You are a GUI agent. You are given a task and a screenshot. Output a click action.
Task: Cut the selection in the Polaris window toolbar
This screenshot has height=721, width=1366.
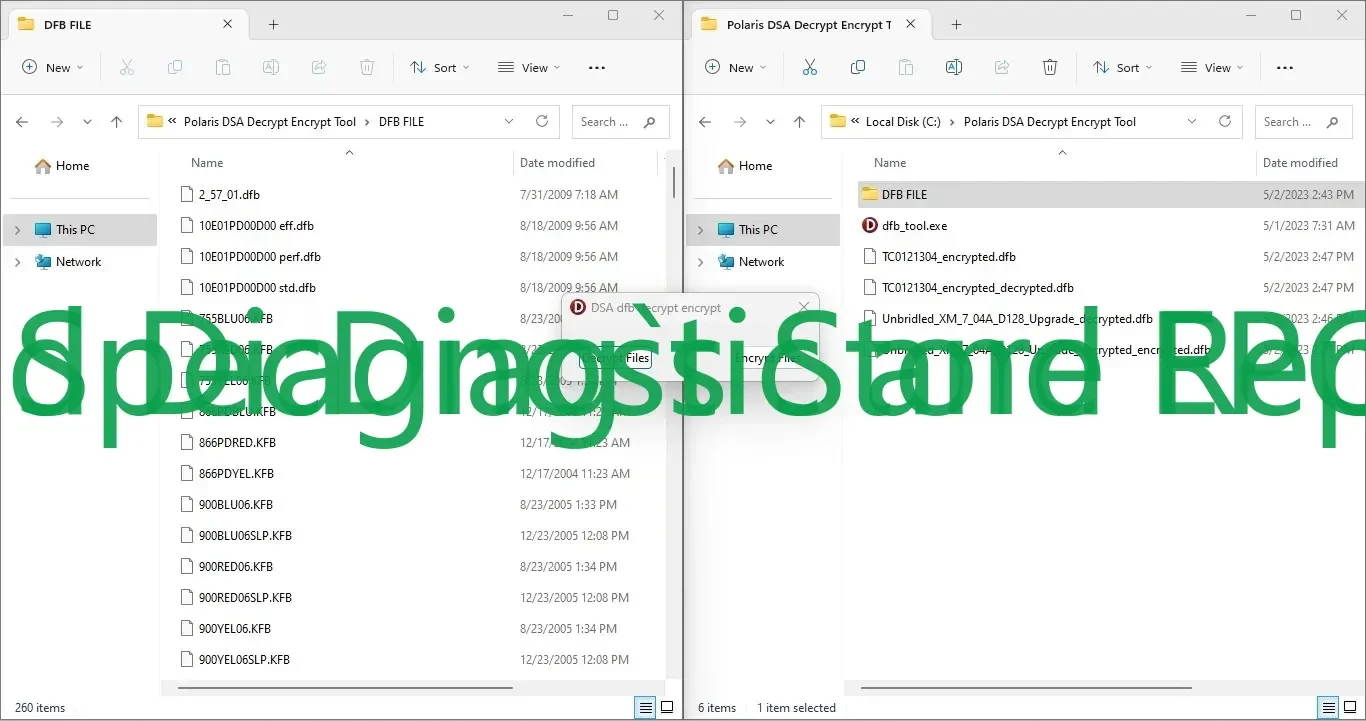pyautogui.click(x=810, y=68)
